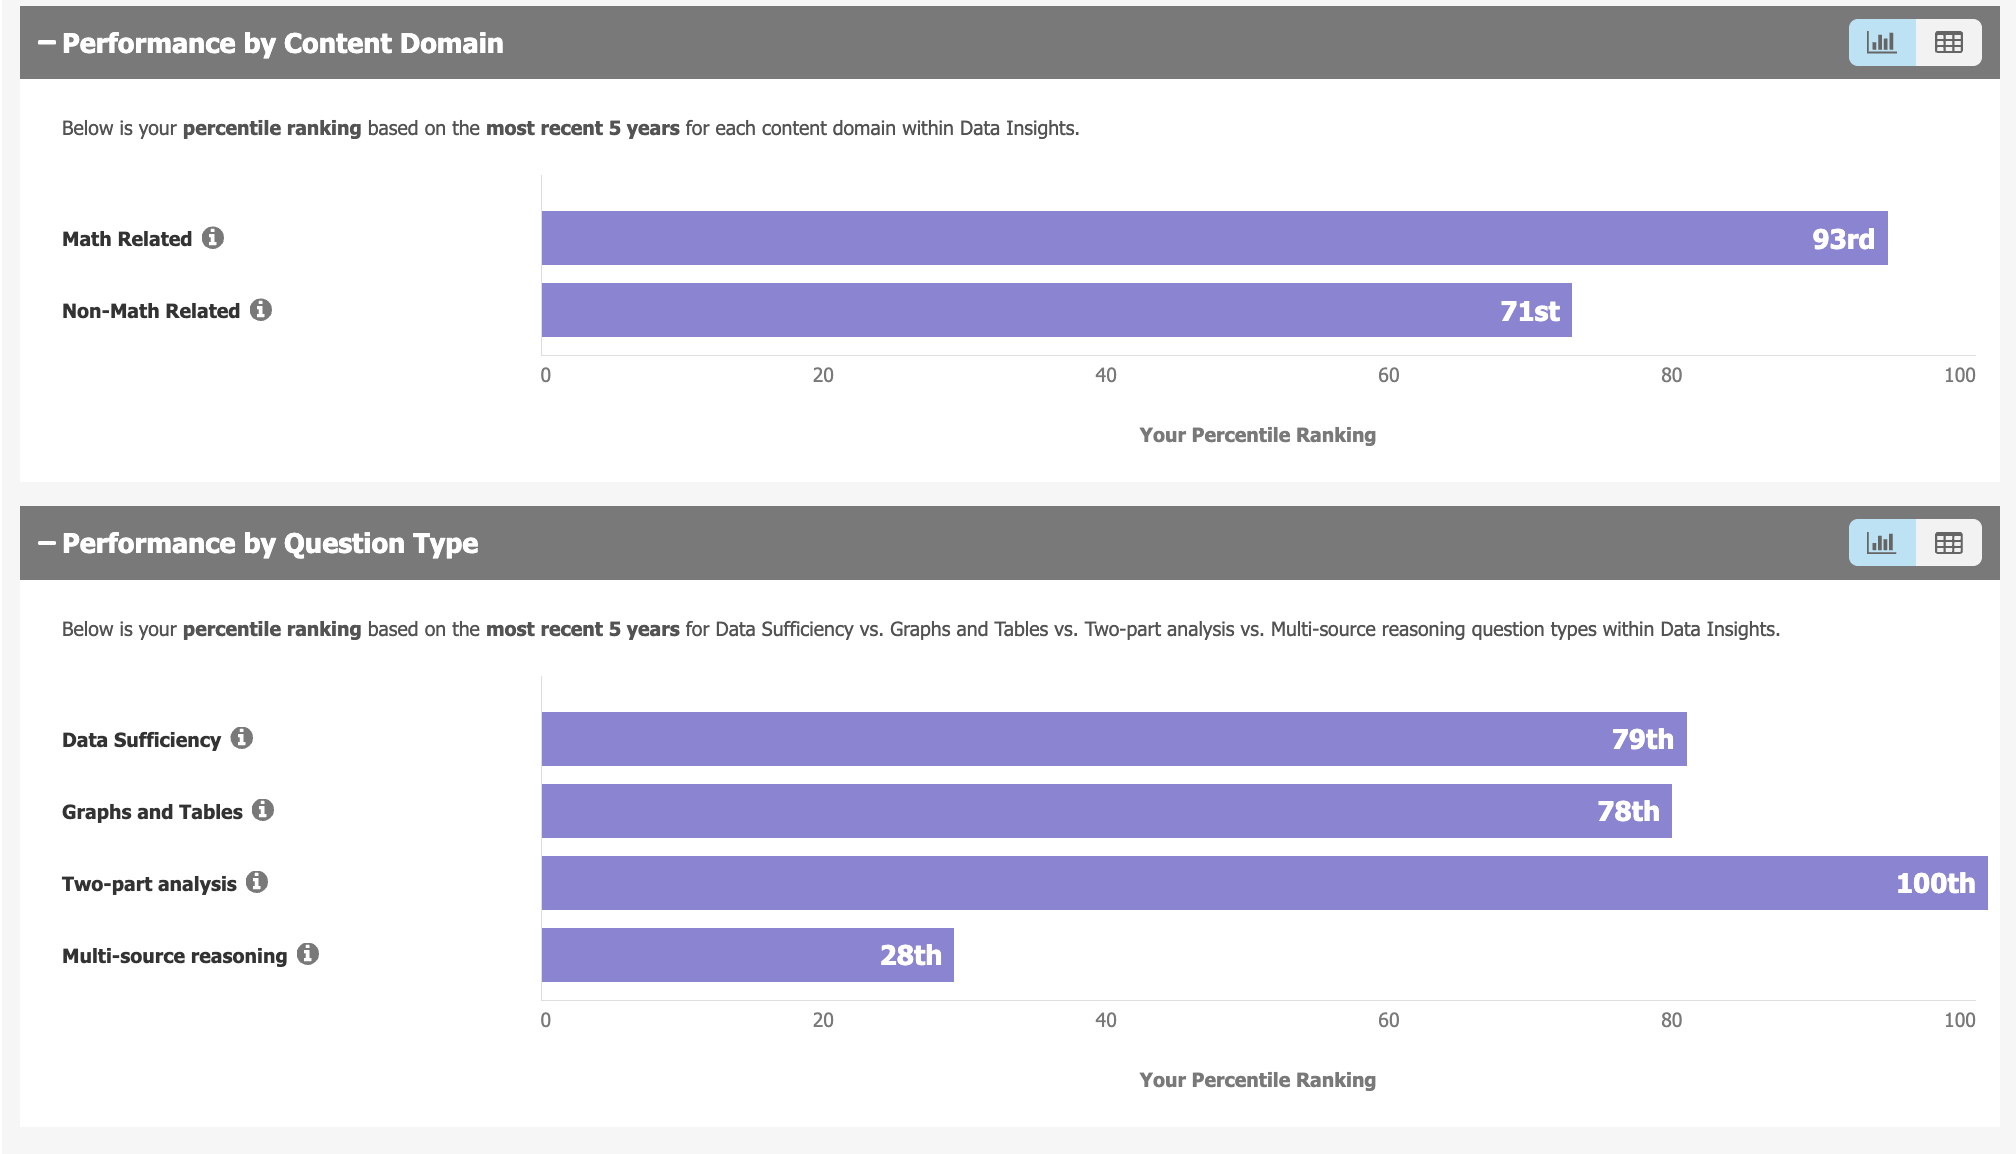Click the Multi-source reasoning row label
2016x1154 pixels.
[x=174, y=956]
